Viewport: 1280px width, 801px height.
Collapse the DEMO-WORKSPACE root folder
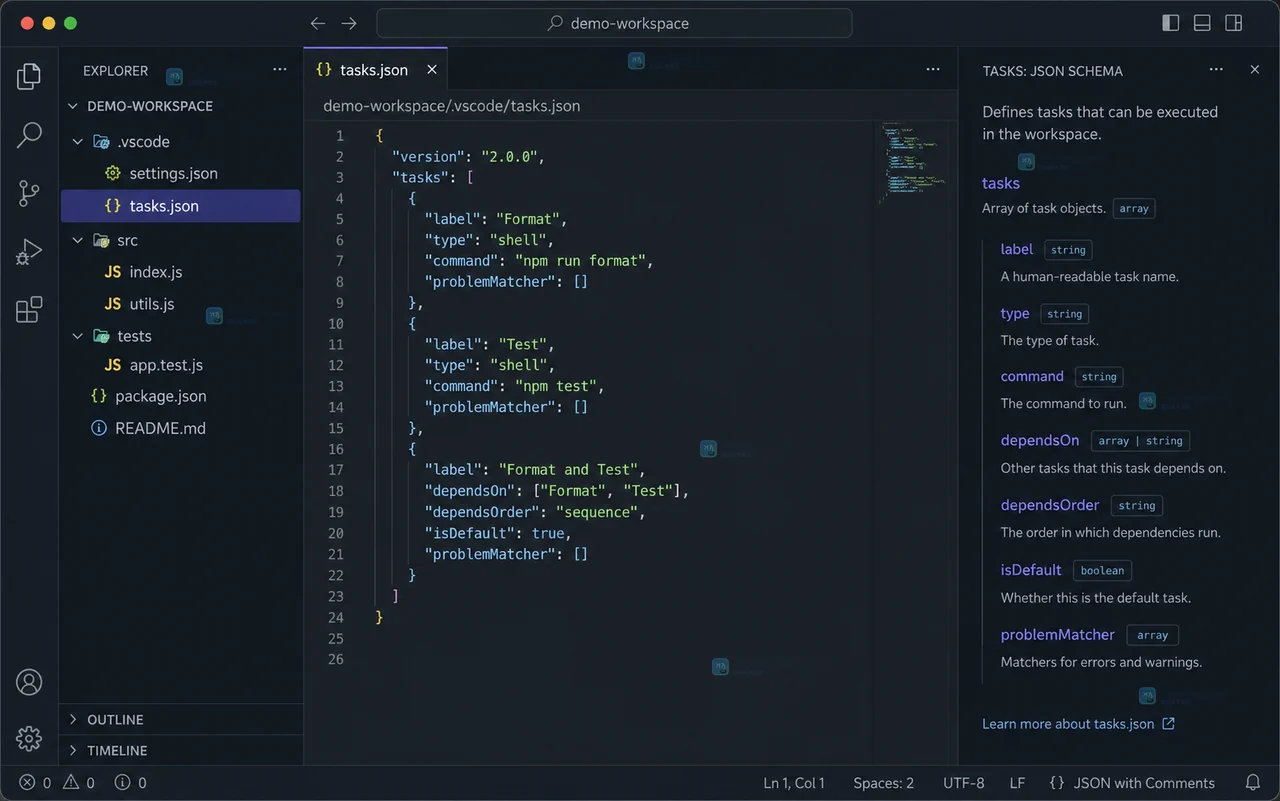73,106
